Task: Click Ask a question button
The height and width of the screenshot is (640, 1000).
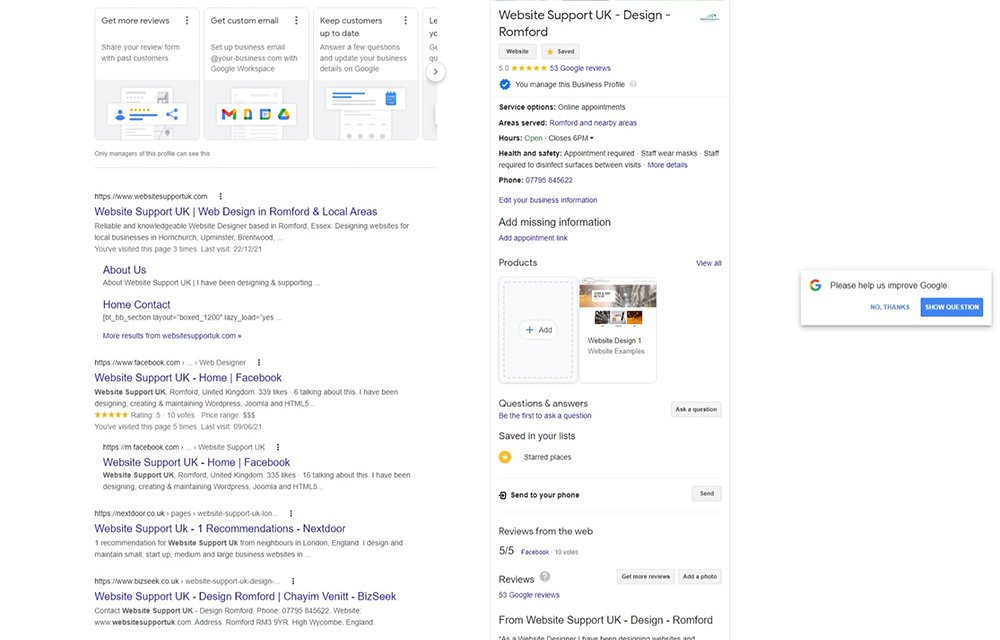Action: coord(696,409)
